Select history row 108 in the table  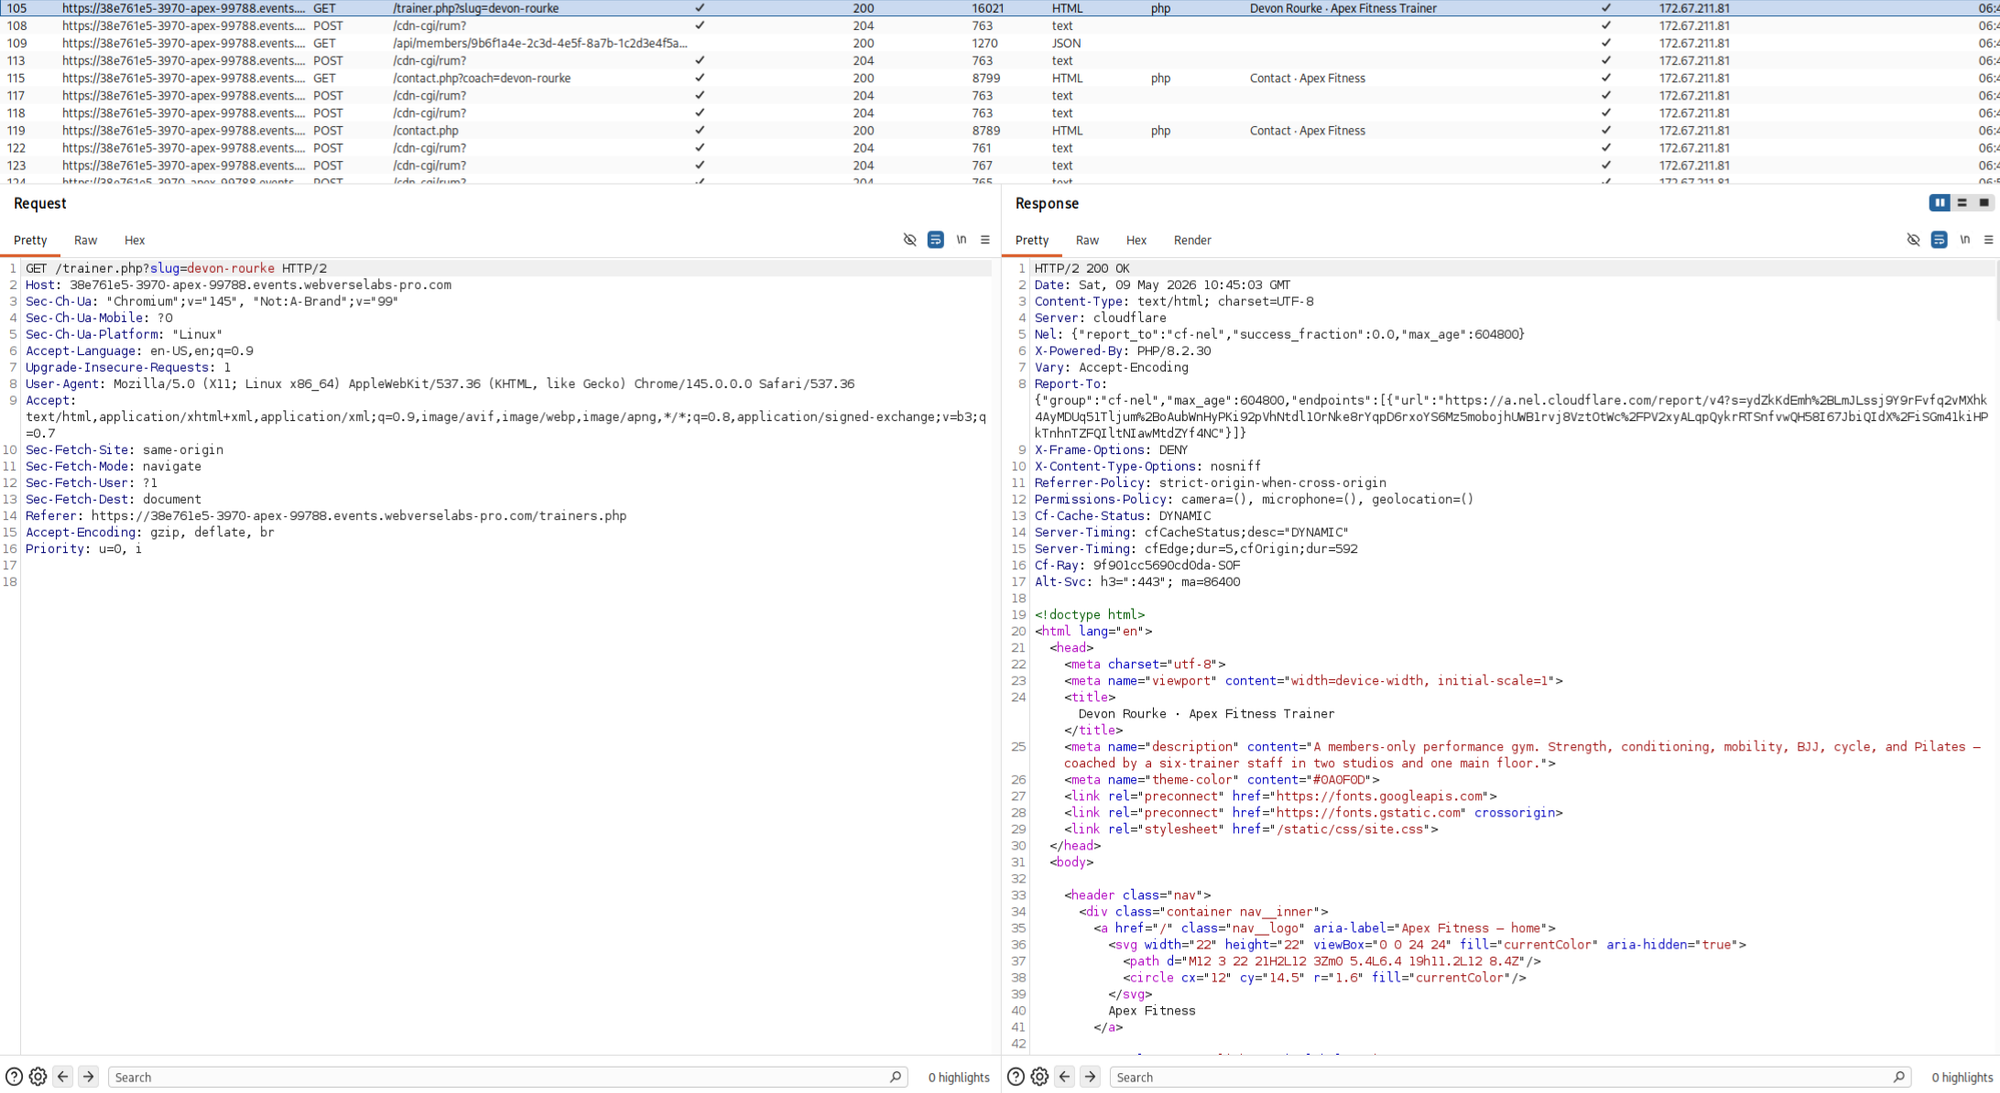click(x=1000, y=26)
